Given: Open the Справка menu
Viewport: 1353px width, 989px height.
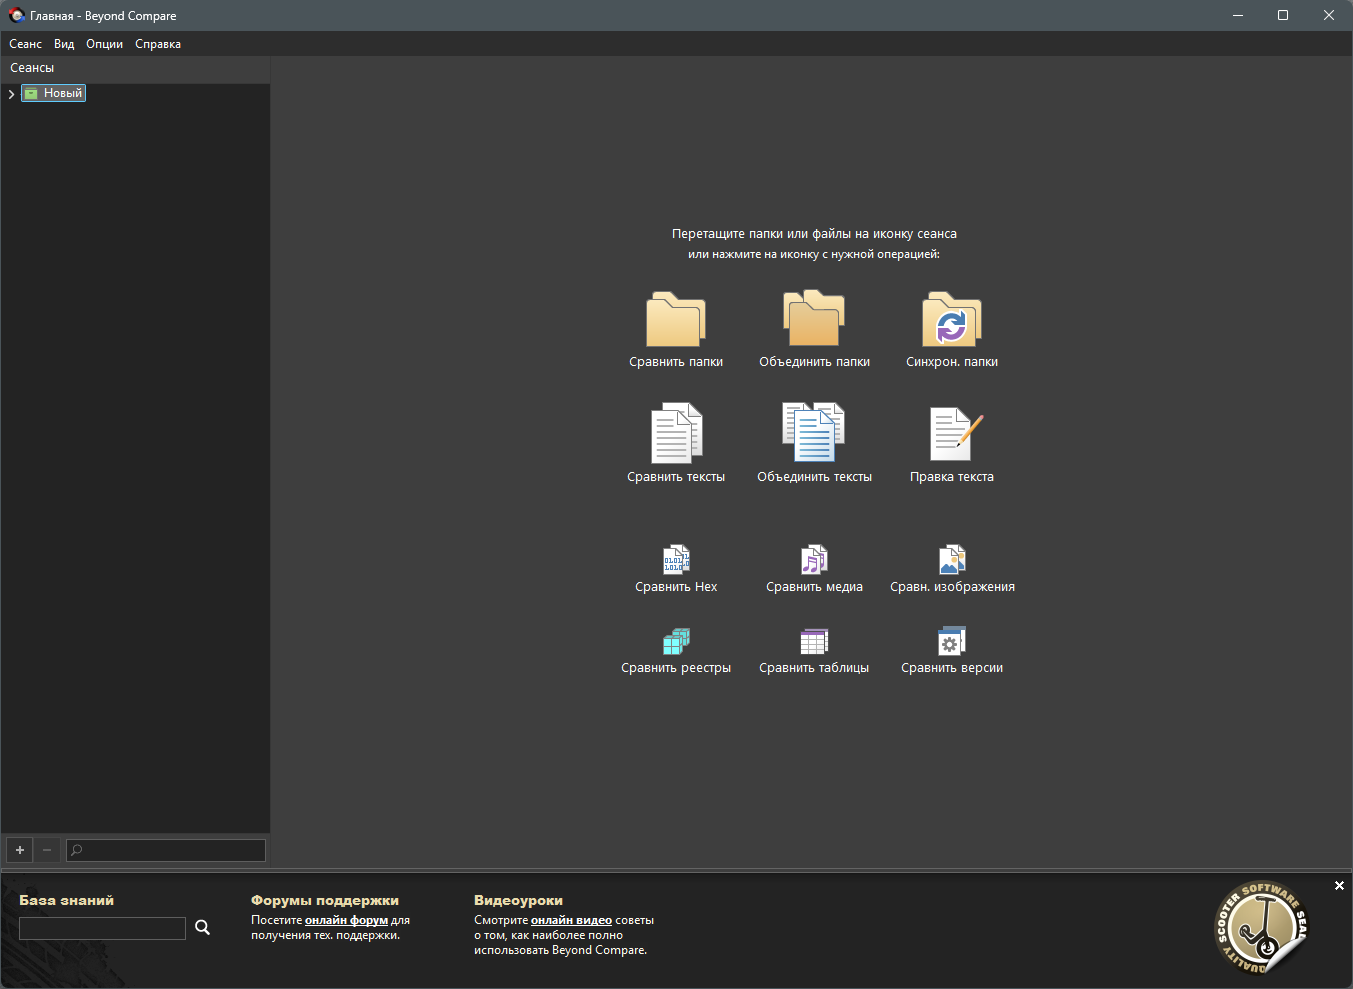Looking at the screenshot, I should [x=158, y=44].
